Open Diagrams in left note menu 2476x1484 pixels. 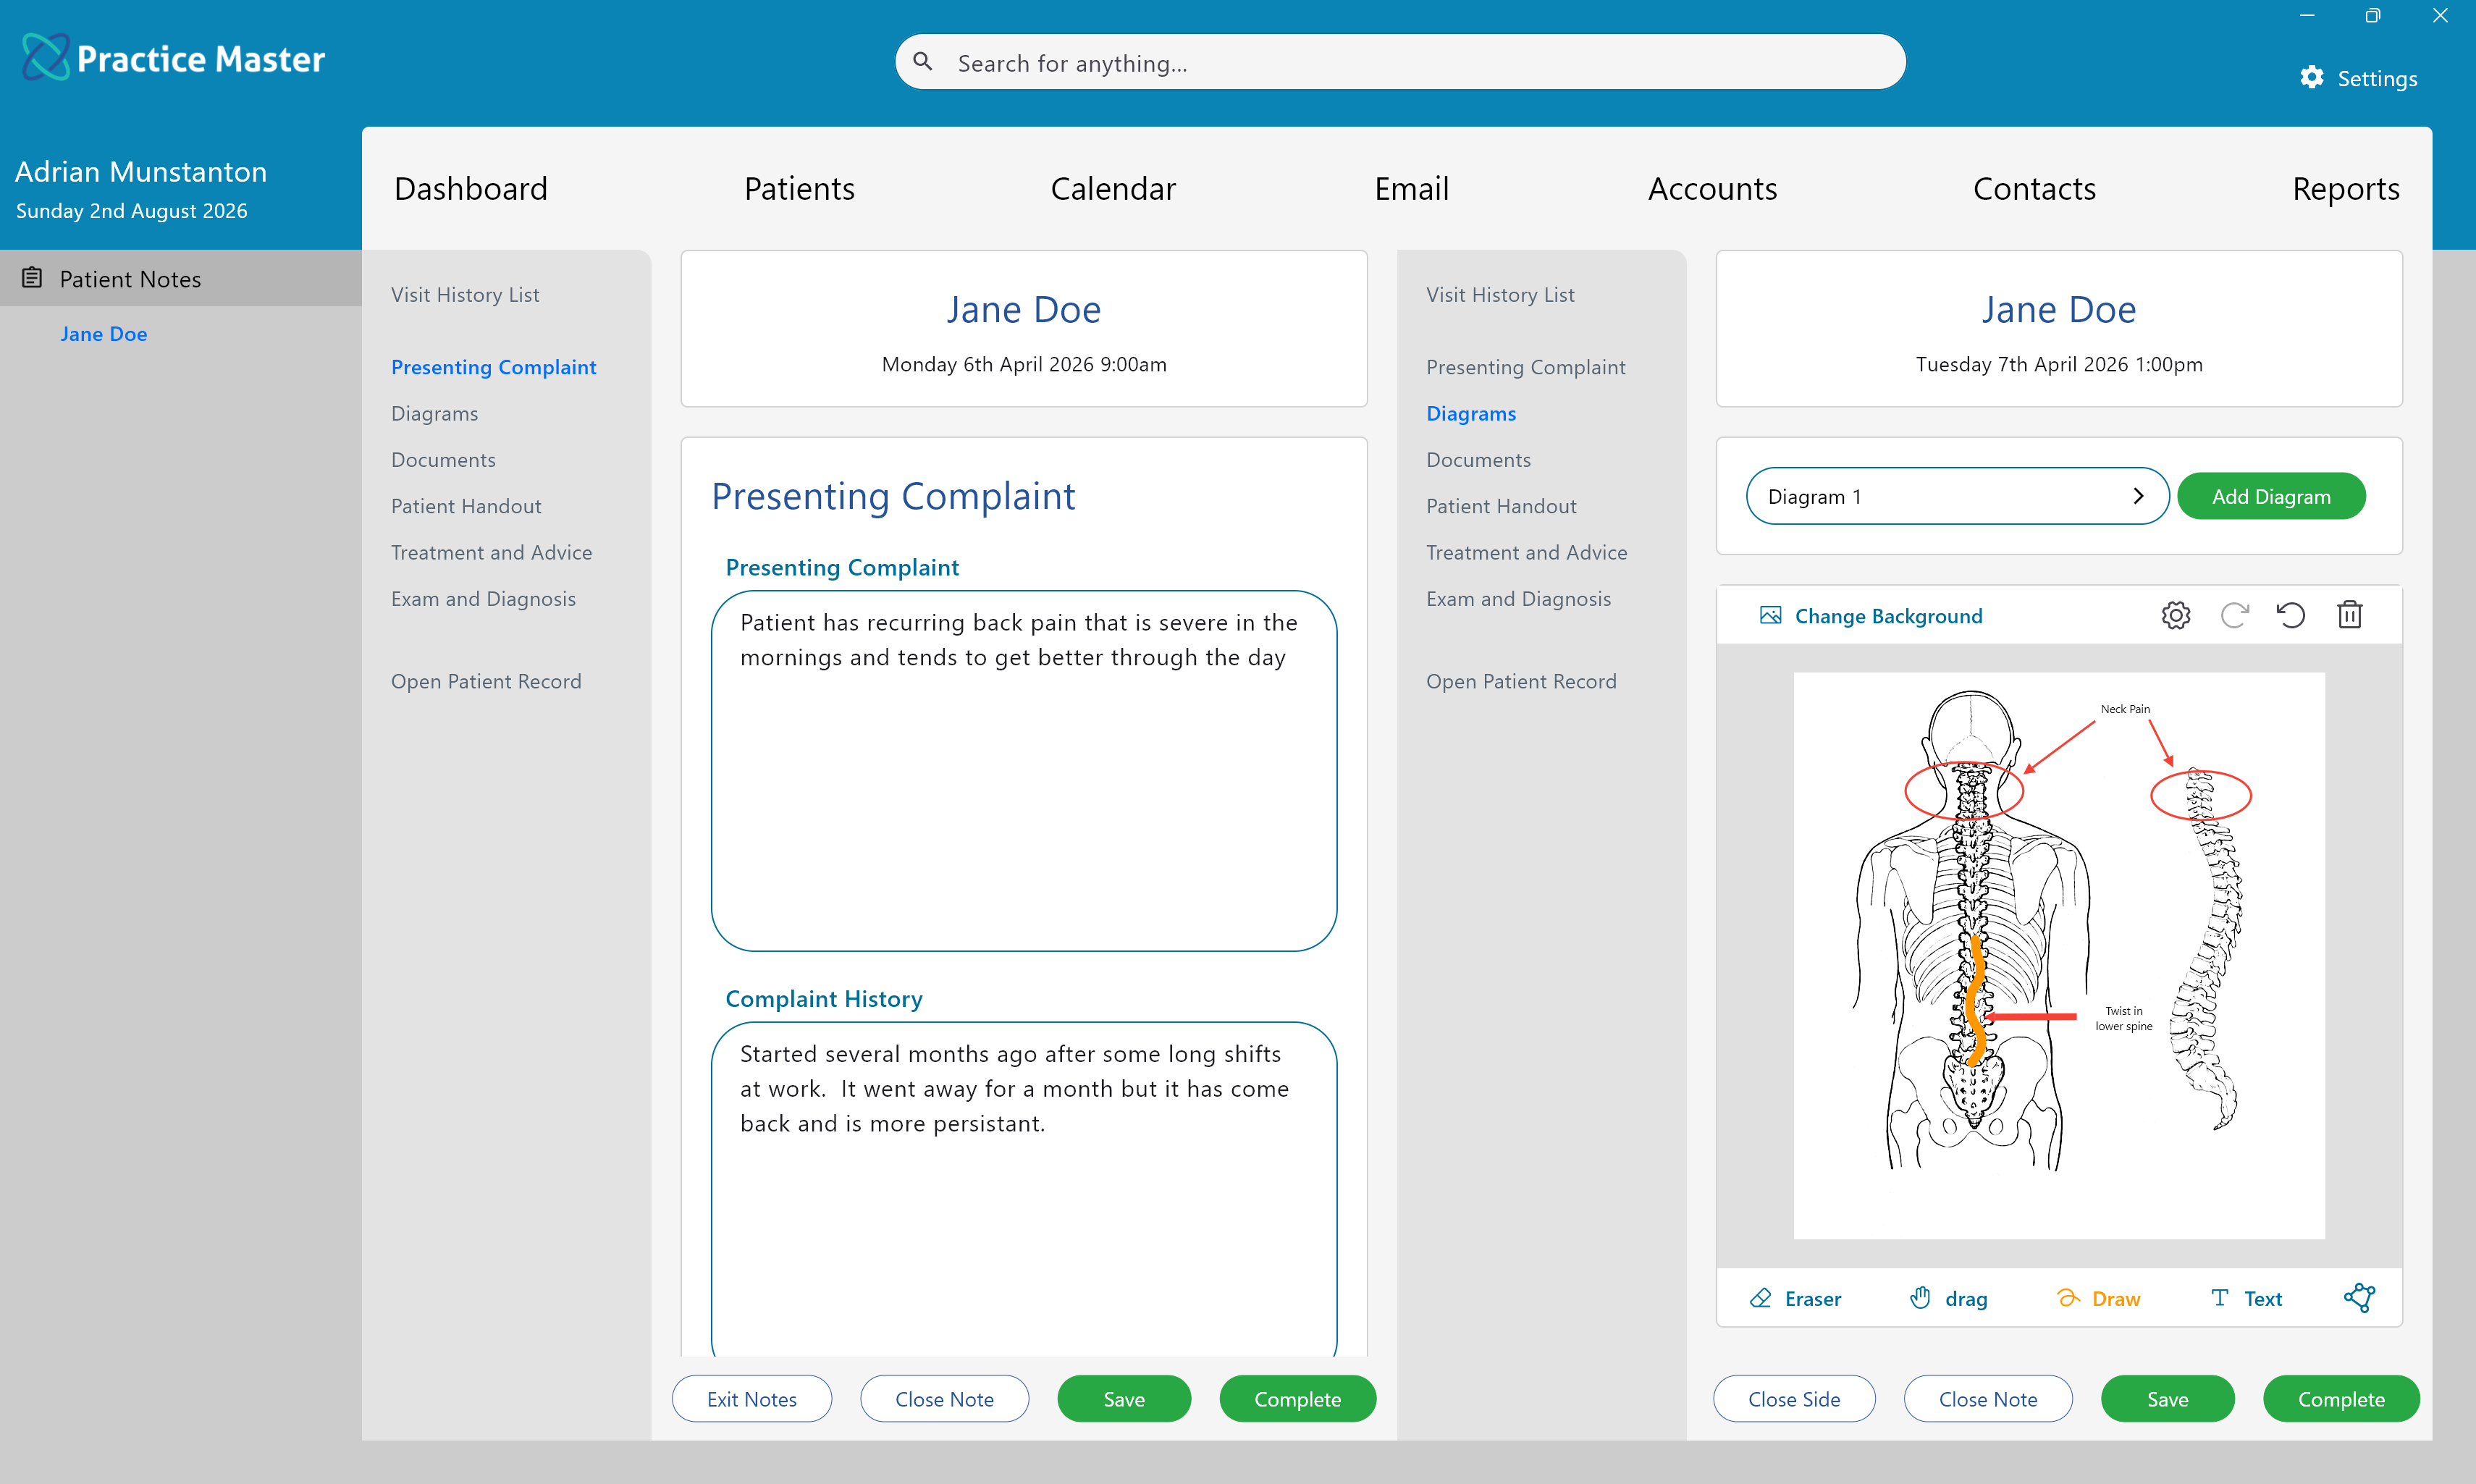434,413
